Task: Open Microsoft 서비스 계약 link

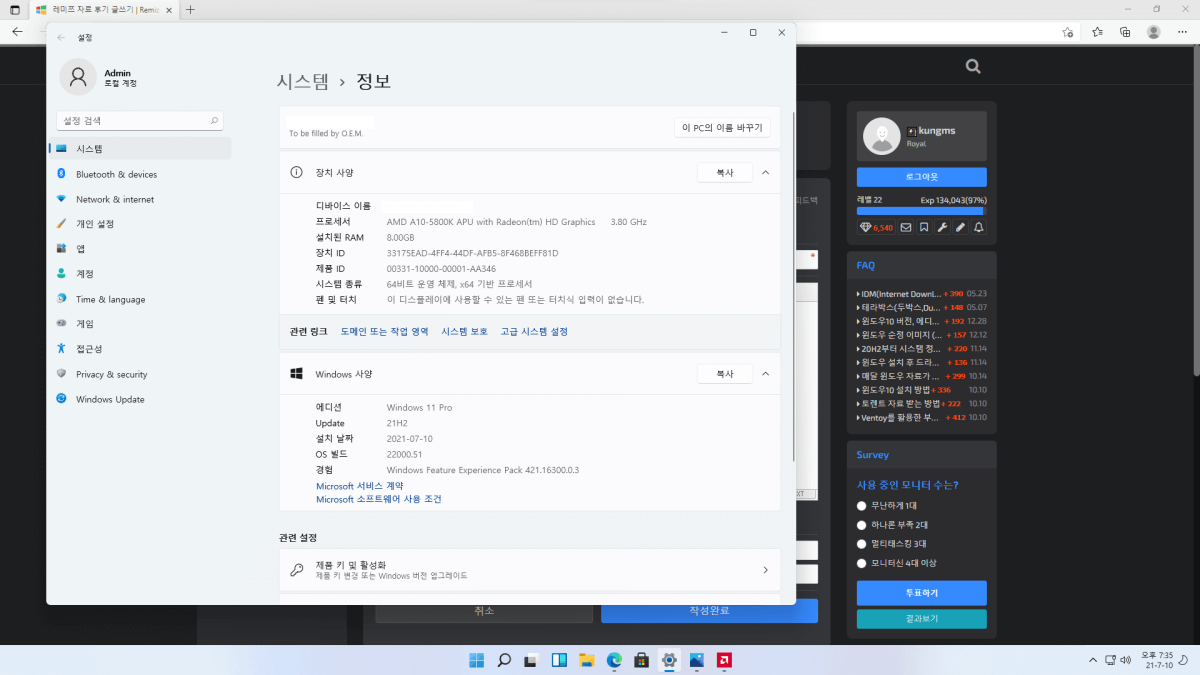Action: 360,486
